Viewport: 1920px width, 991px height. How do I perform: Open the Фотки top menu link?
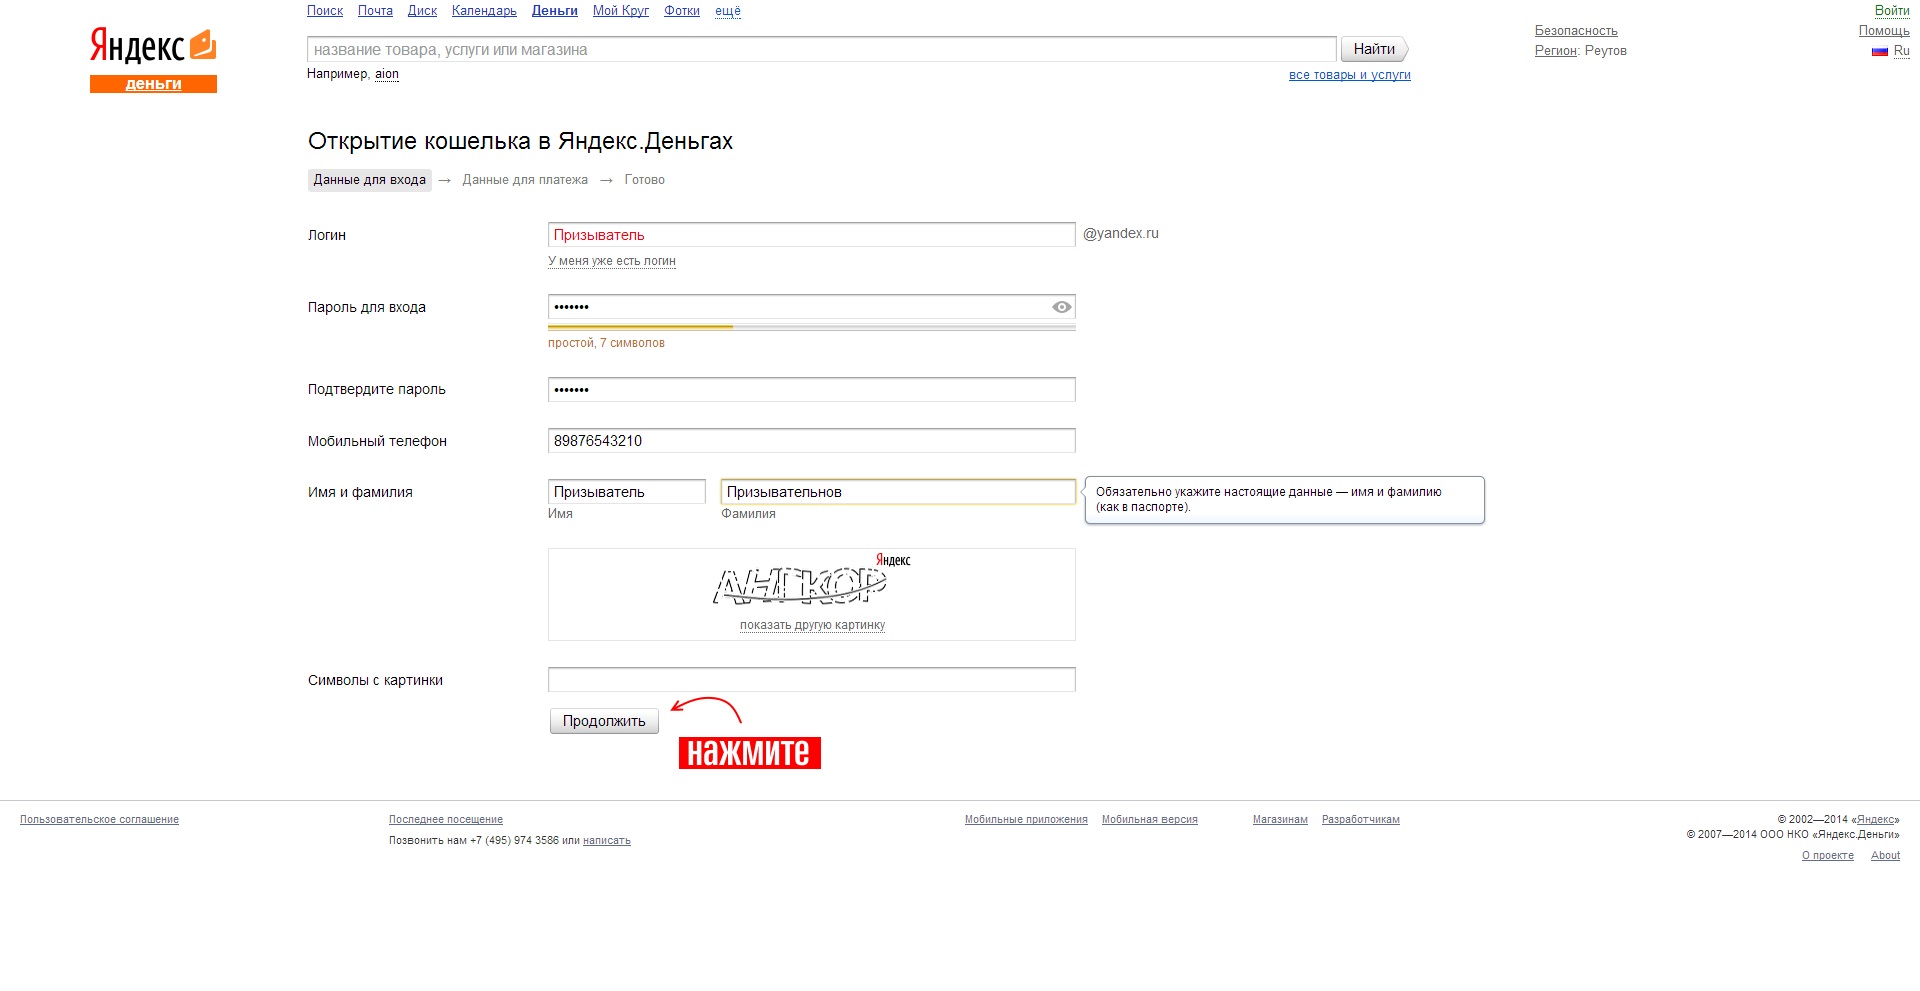[682, 11]
